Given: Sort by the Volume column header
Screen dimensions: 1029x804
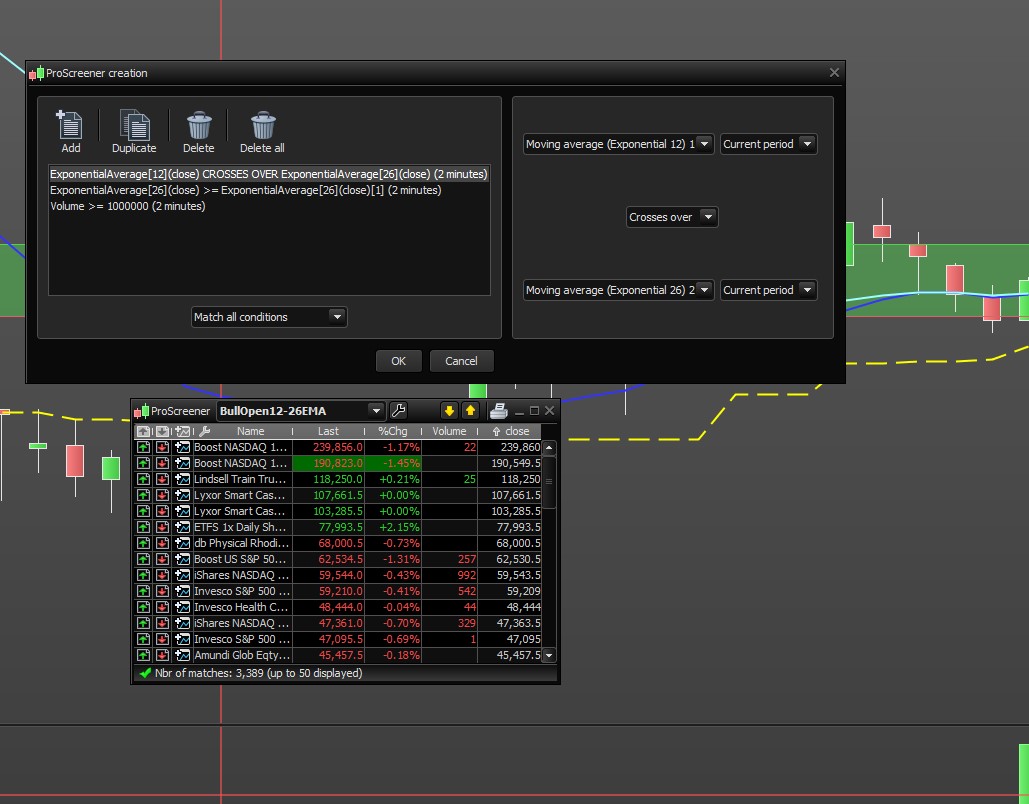Looking at the screenshot, I should [449, 431].
